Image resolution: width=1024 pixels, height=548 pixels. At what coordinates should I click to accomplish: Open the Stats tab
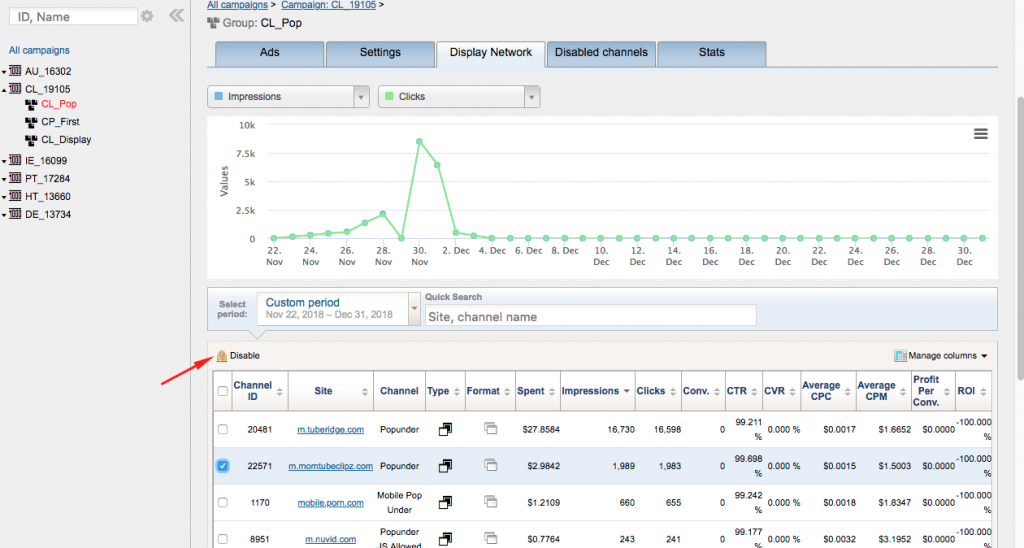click(711, 53)
